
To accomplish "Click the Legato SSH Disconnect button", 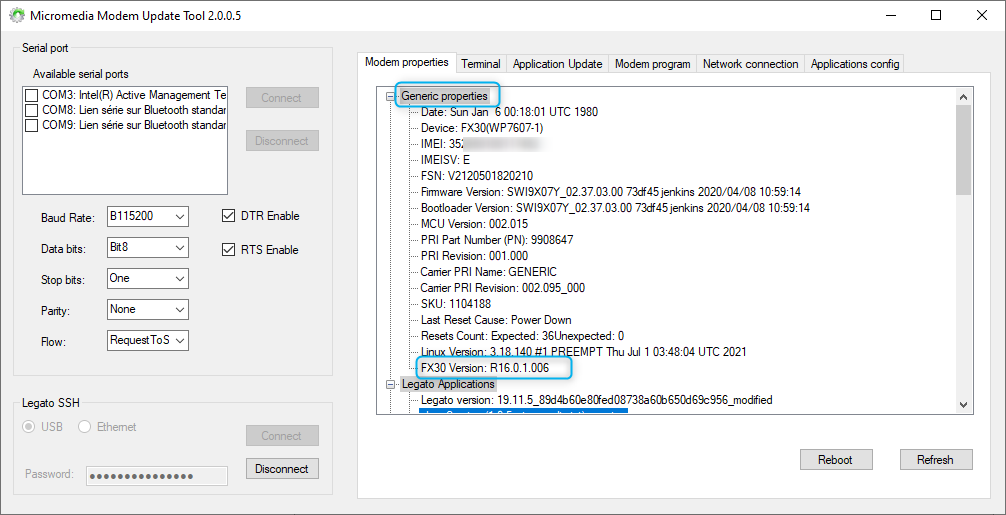I will click(282, 469).
